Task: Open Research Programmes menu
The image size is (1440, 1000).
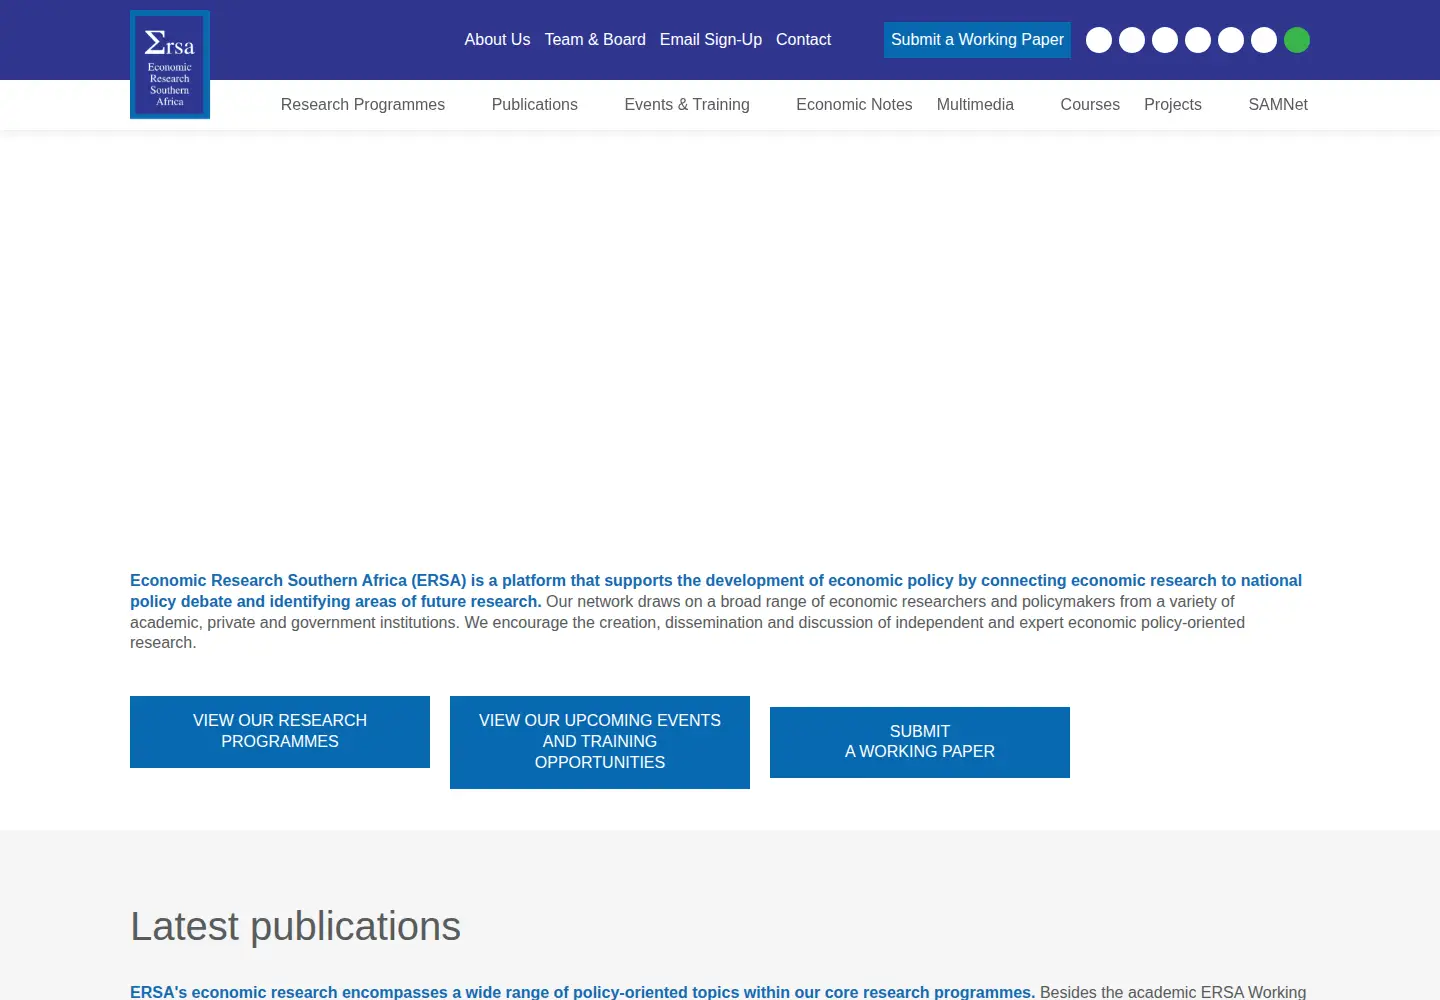Action: (363, 105)
